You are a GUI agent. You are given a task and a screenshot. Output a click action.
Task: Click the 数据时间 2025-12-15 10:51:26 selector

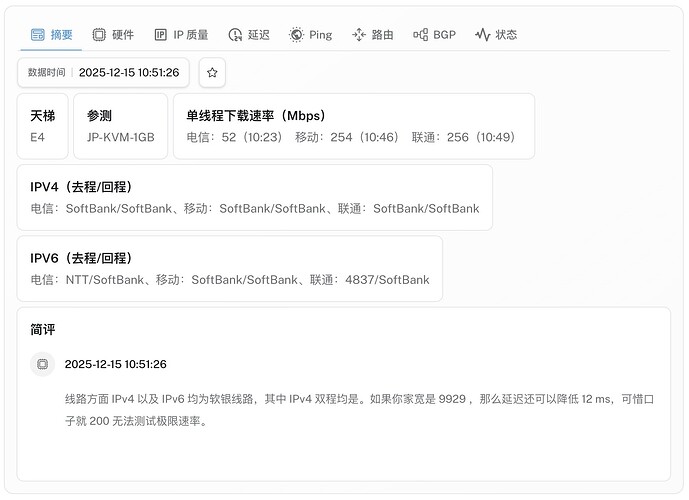104,72
